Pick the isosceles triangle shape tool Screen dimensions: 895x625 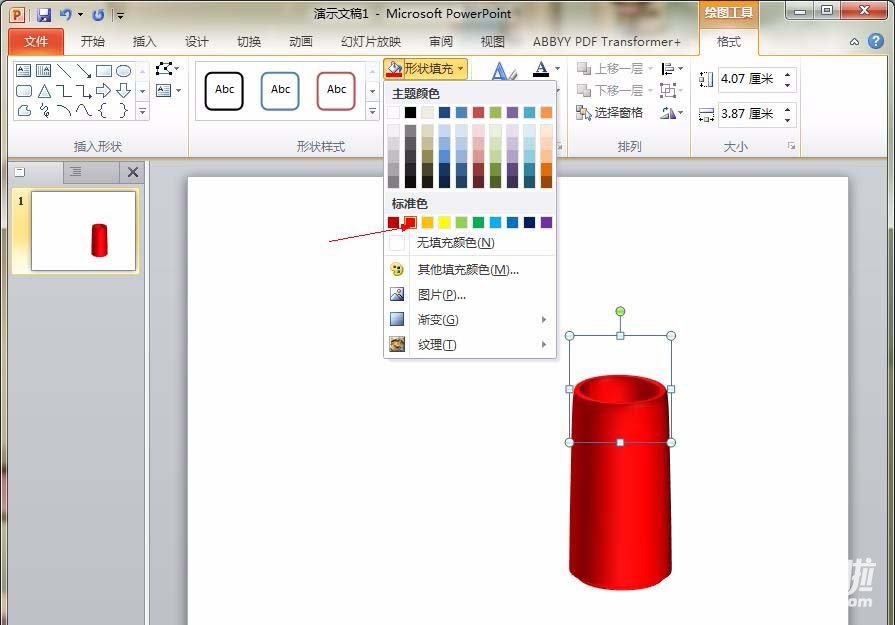point(44,91)
